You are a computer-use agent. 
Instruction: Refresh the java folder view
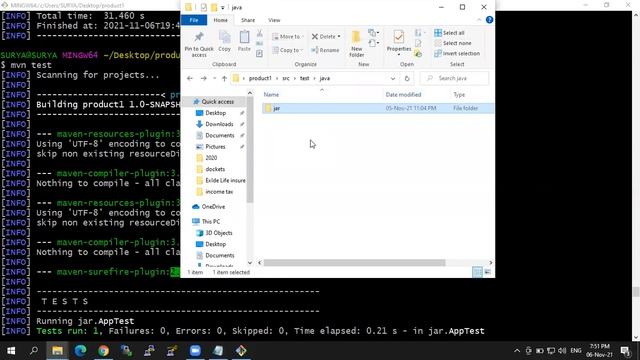click(x=407, y=78)
